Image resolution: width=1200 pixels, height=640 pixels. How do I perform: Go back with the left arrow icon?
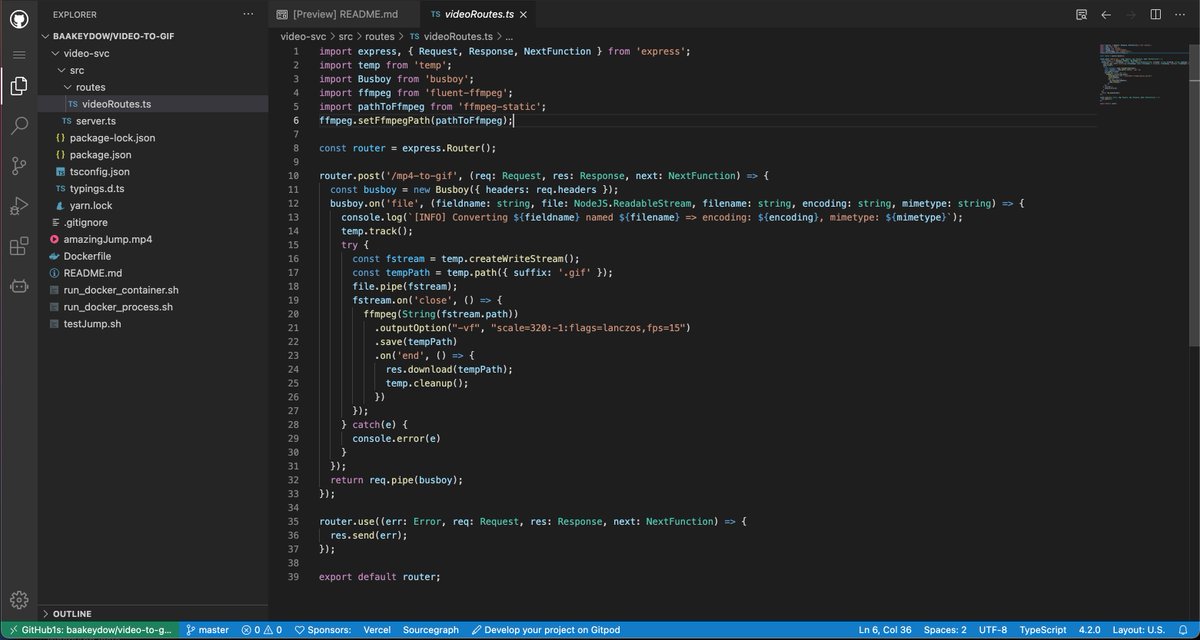click(1106, 15)
